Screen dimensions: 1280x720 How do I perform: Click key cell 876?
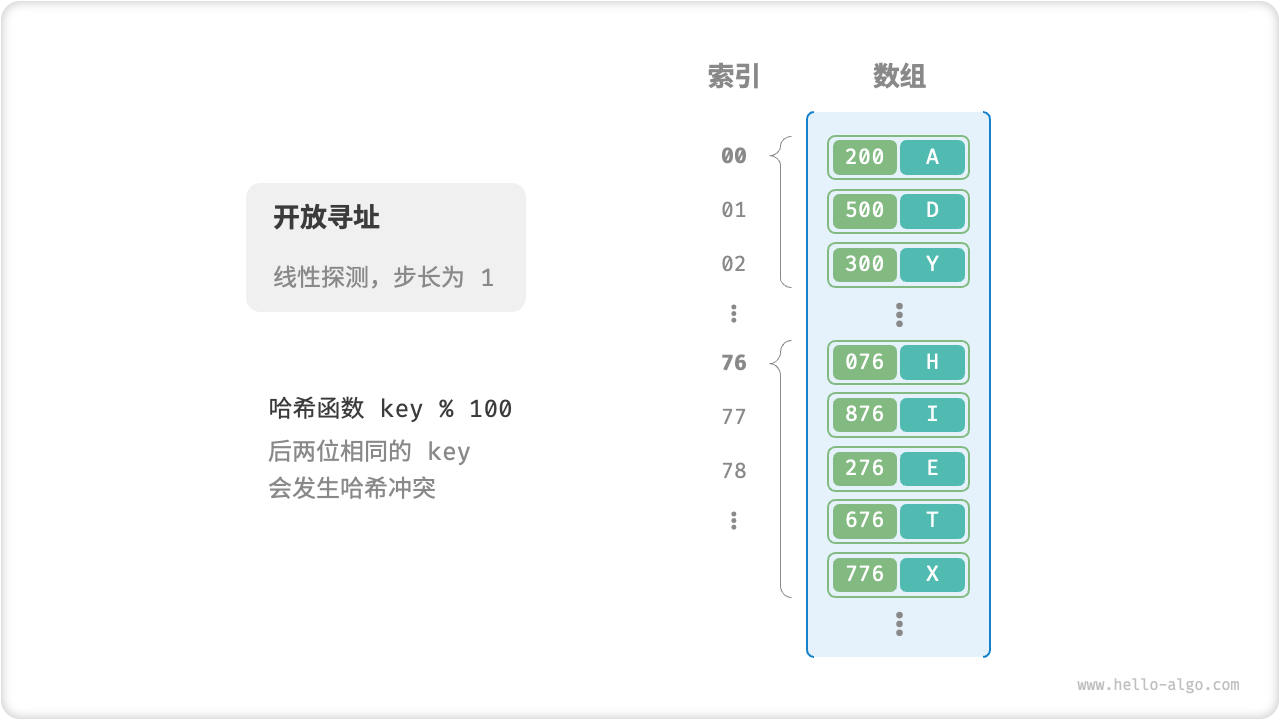865,414
